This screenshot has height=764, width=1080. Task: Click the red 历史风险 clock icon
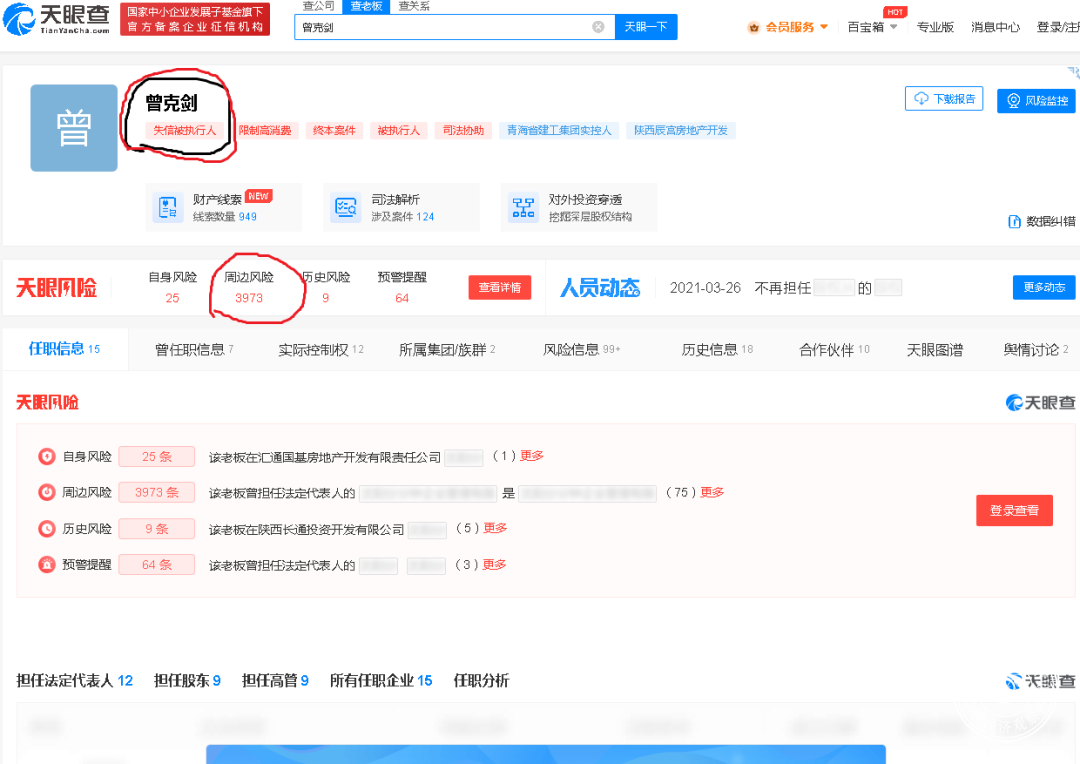47,528
